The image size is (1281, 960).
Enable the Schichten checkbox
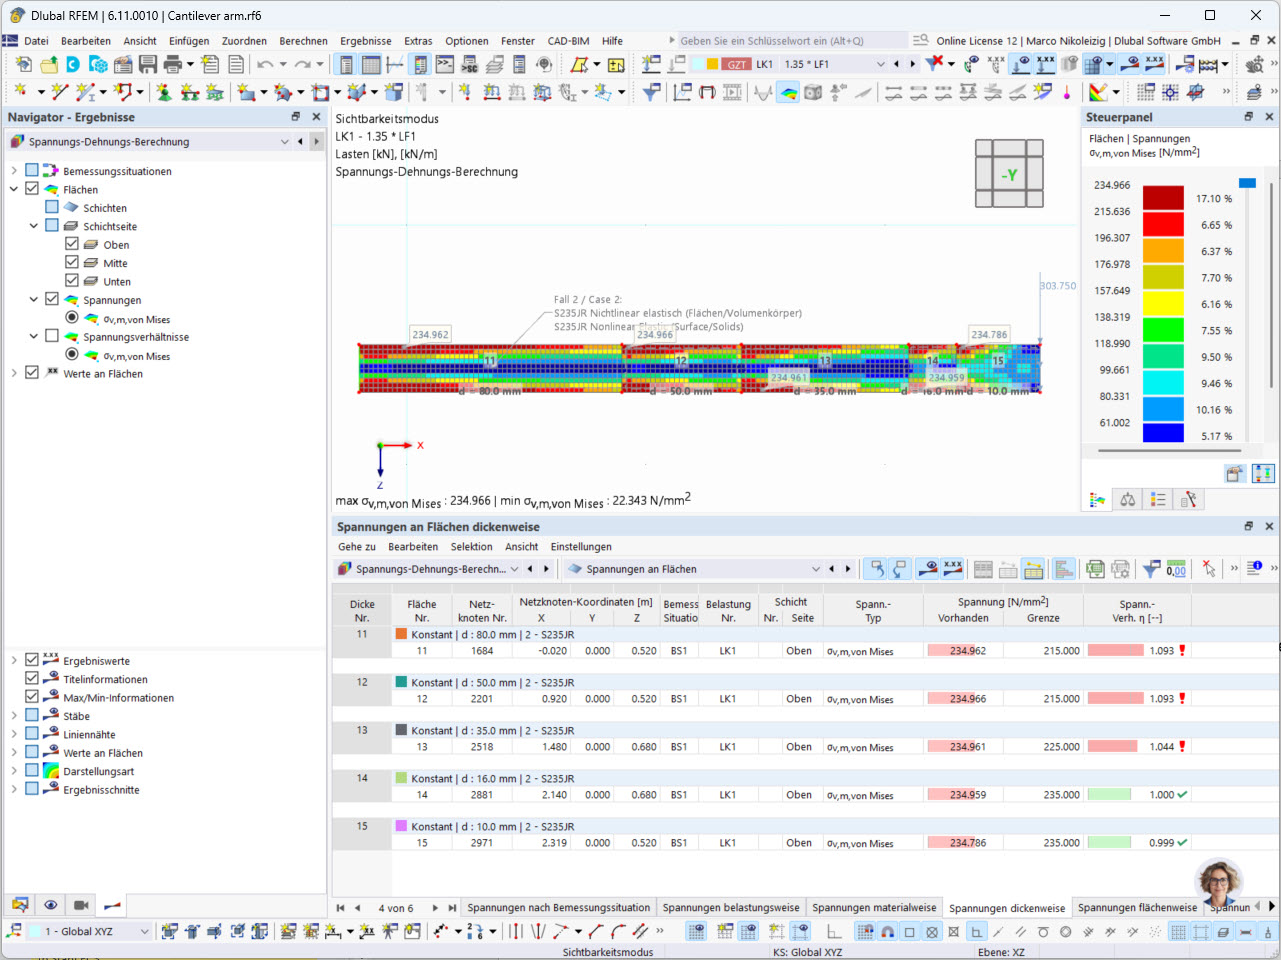(x=52, y=207)
